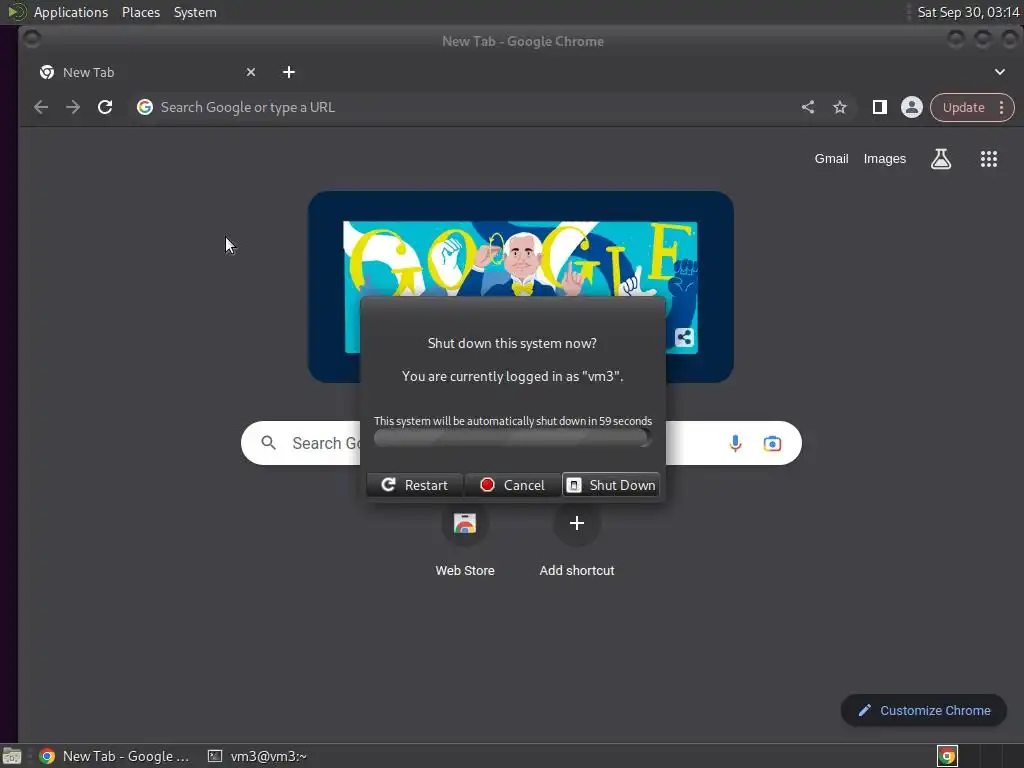The height and width of the screenshot is (768, 1024).
Task: Go back with Chrome's back arrow
Action: pyautogui.click(x=41, y=107)
